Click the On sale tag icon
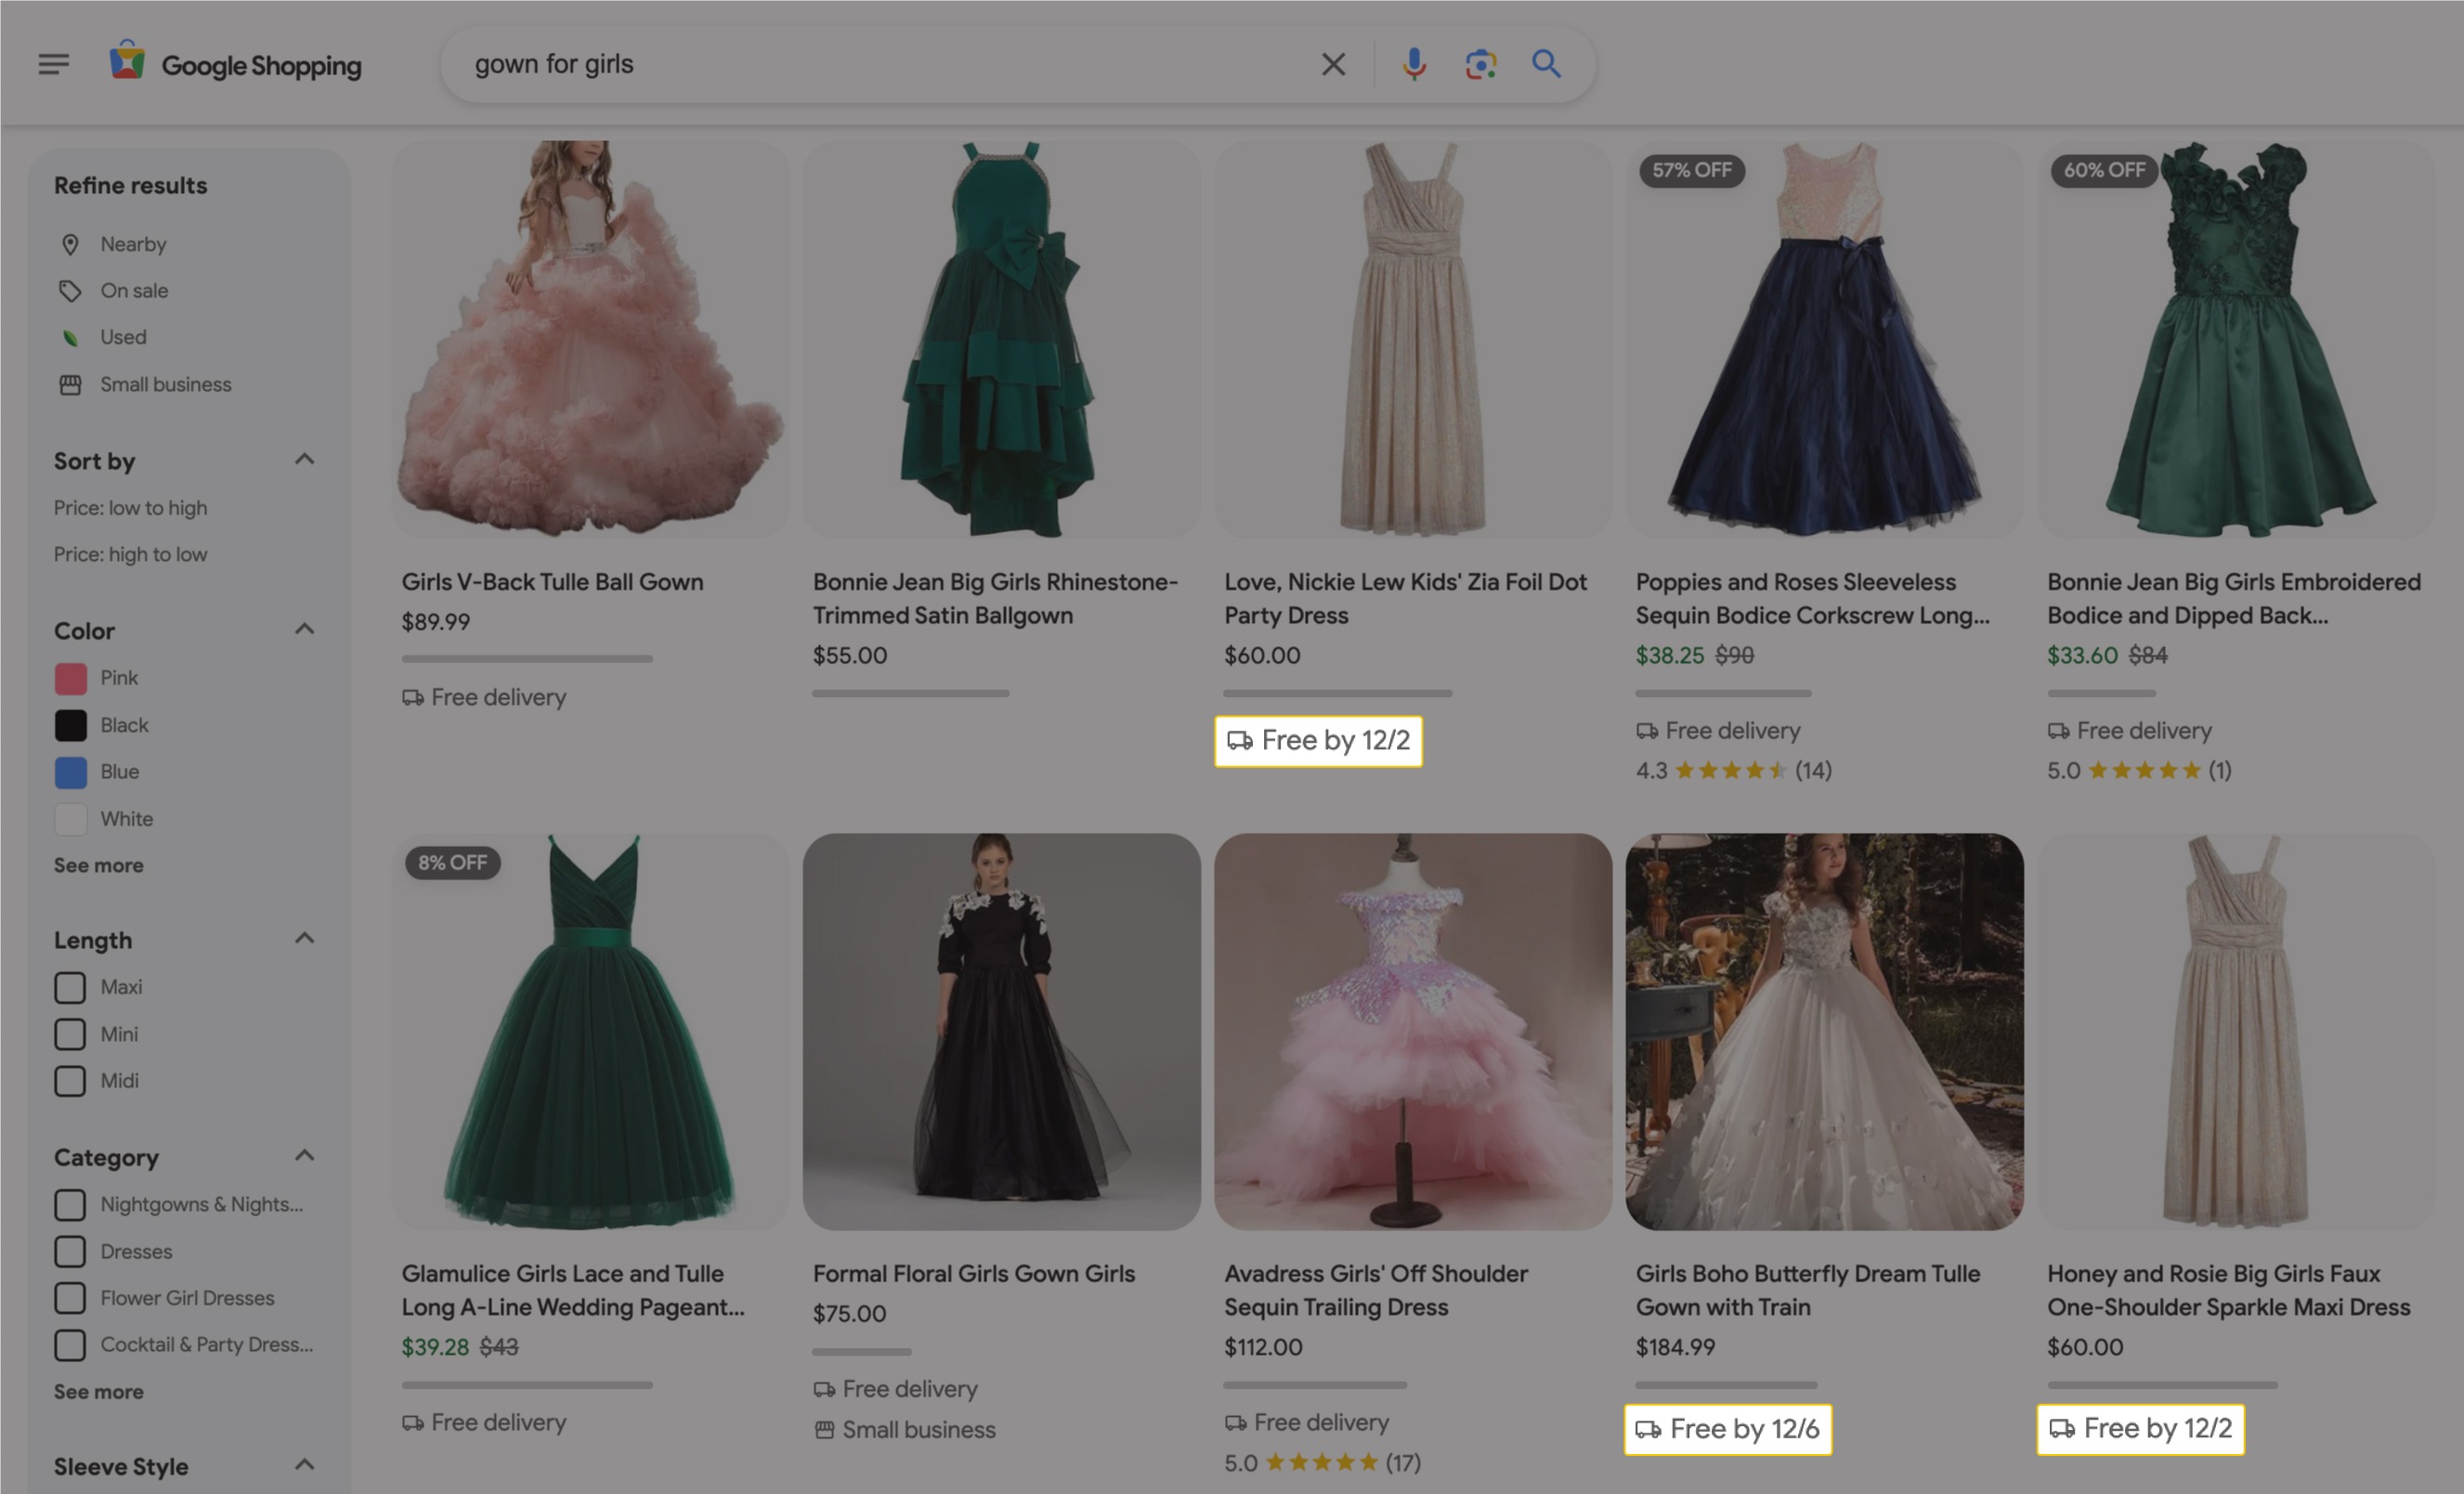Screen dimensions: 2464x1494 coord(70,291)
